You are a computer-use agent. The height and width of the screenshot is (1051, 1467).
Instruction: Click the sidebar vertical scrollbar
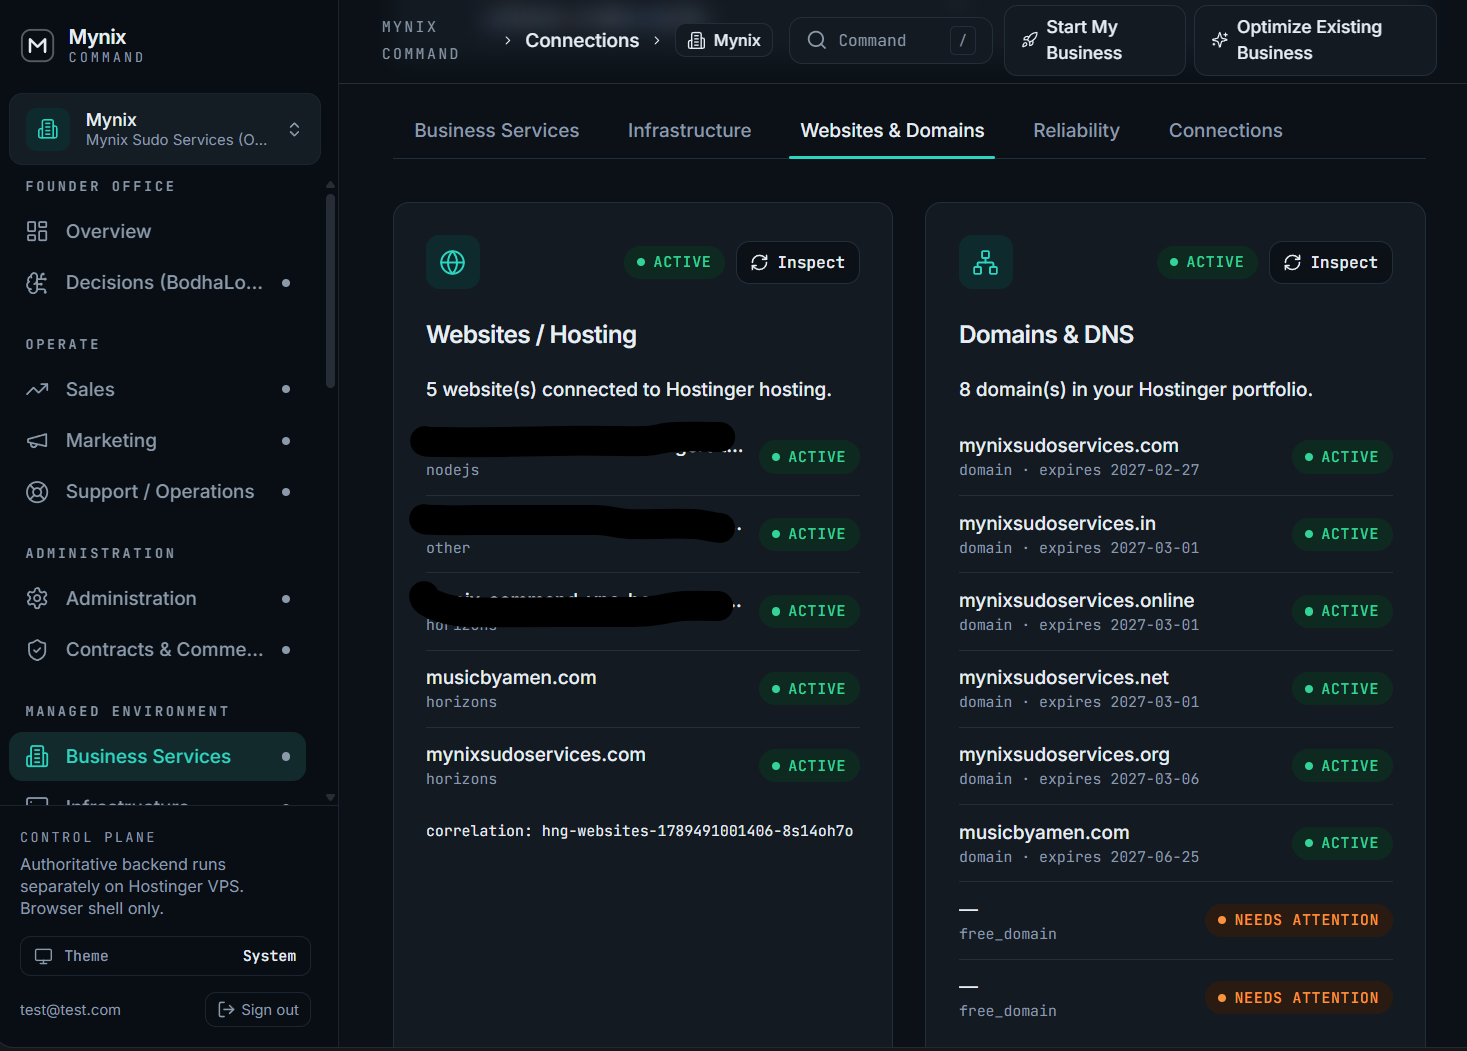click(330, 290)
